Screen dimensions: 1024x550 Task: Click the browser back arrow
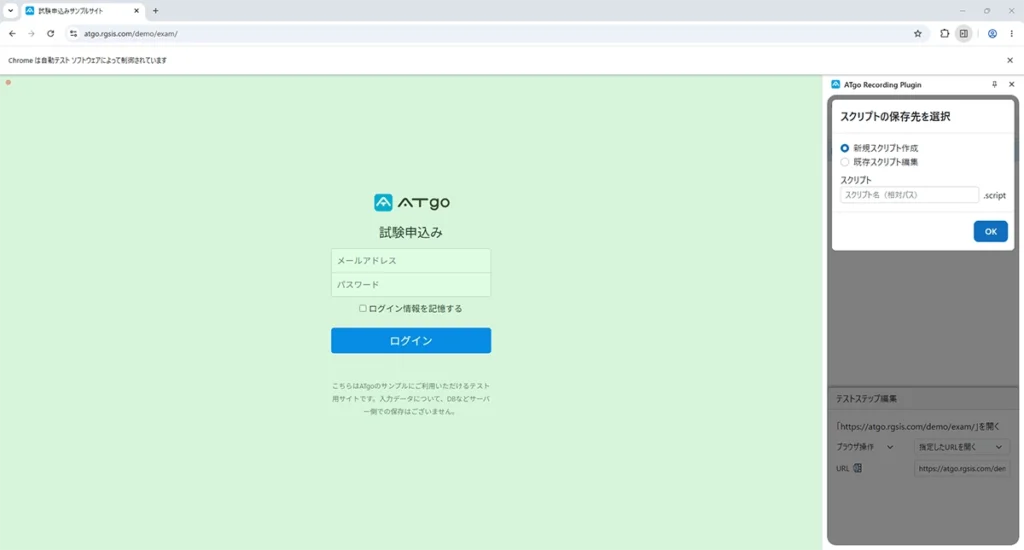[x=12, y=33]
